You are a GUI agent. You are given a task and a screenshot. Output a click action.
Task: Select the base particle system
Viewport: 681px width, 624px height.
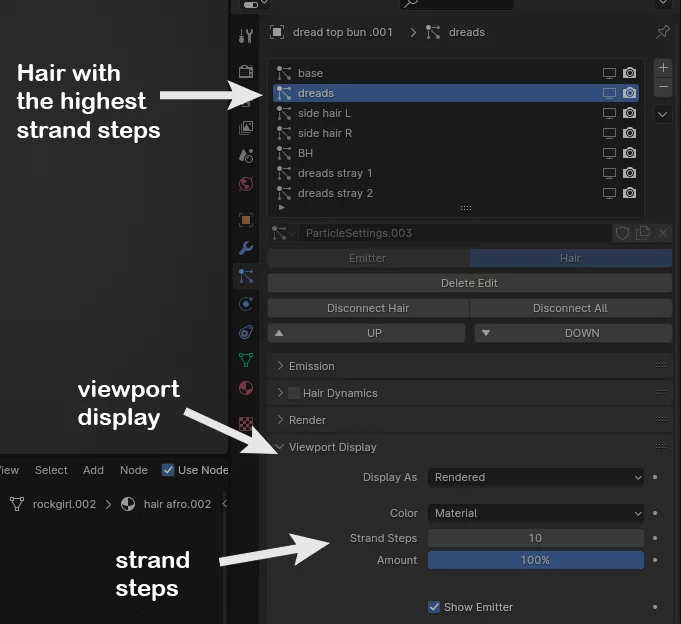456,73
